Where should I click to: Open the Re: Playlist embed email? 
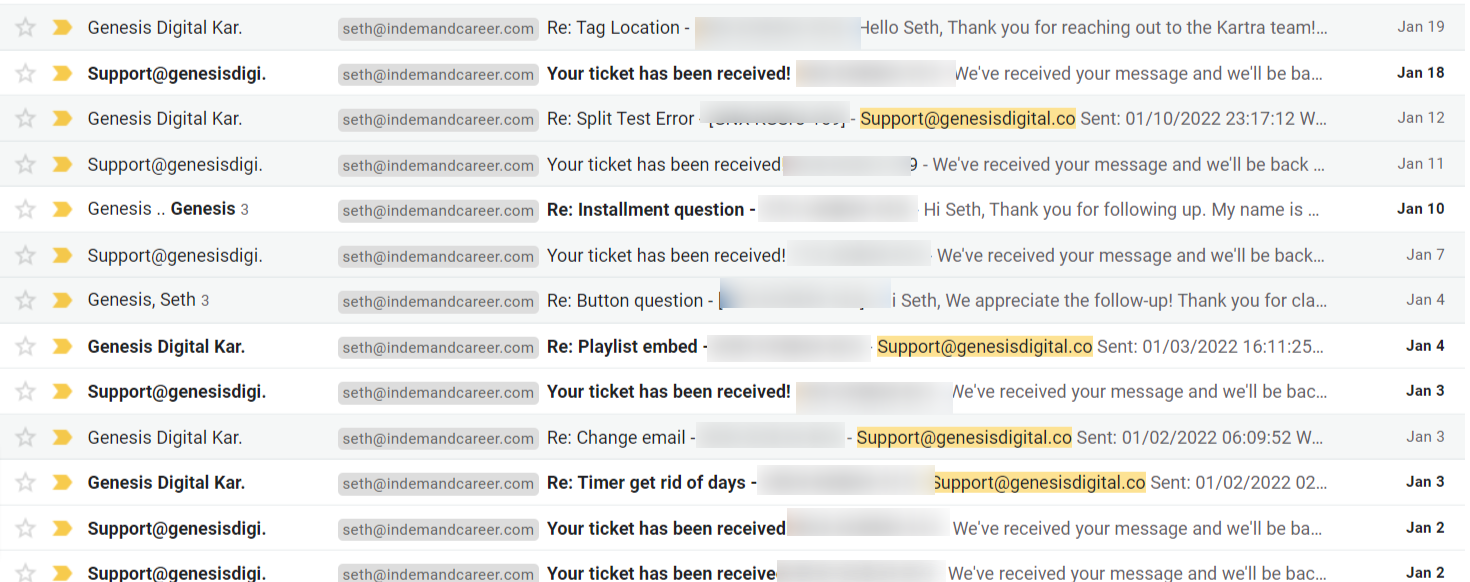click(622, 347)
